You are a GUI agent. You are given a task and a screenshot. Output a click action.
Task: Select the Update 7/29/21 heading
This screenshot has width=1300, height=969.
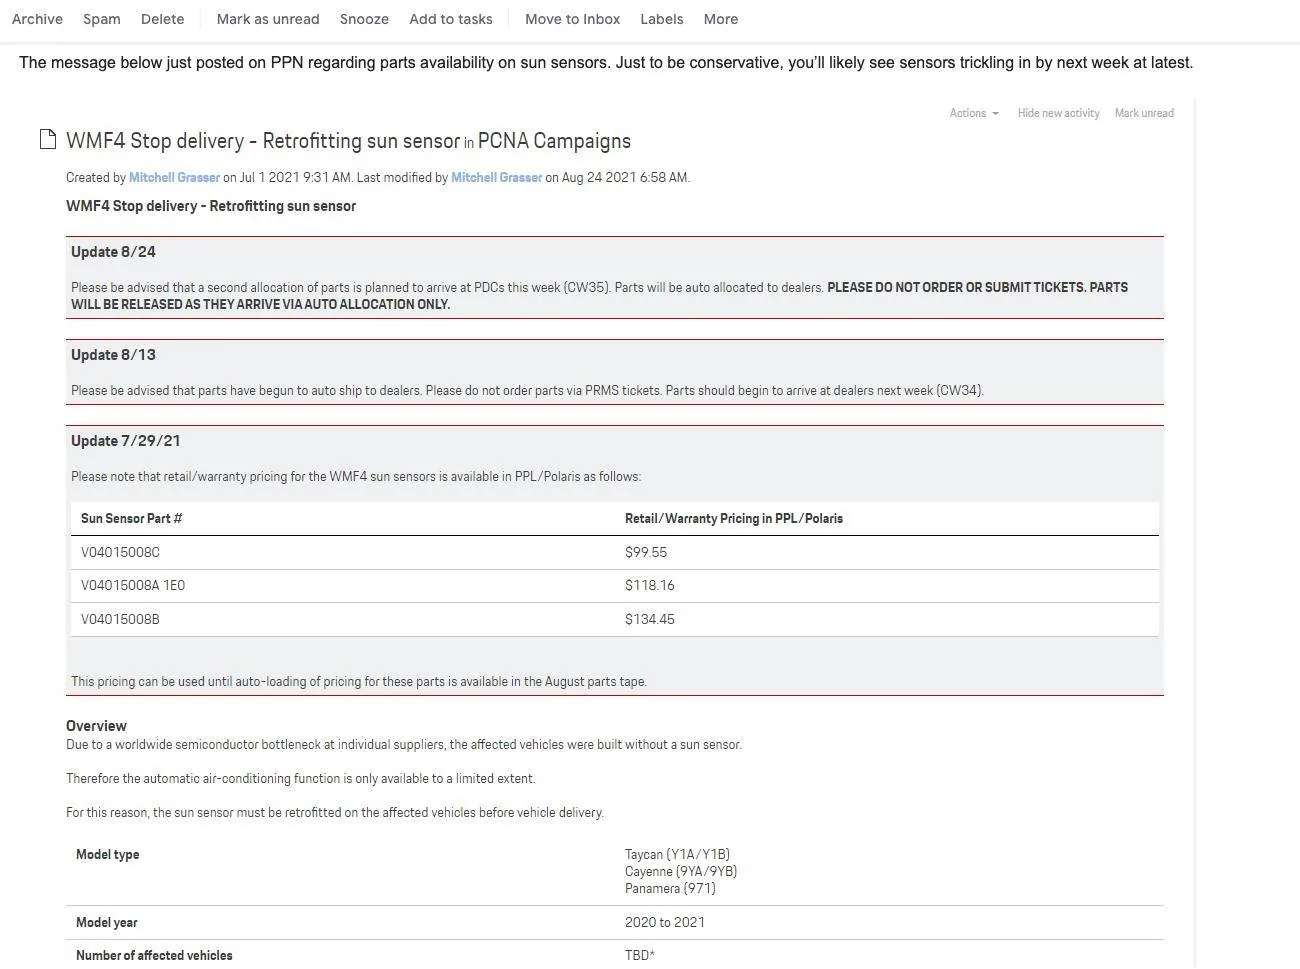pyautogui.click(x=126, y=441)
